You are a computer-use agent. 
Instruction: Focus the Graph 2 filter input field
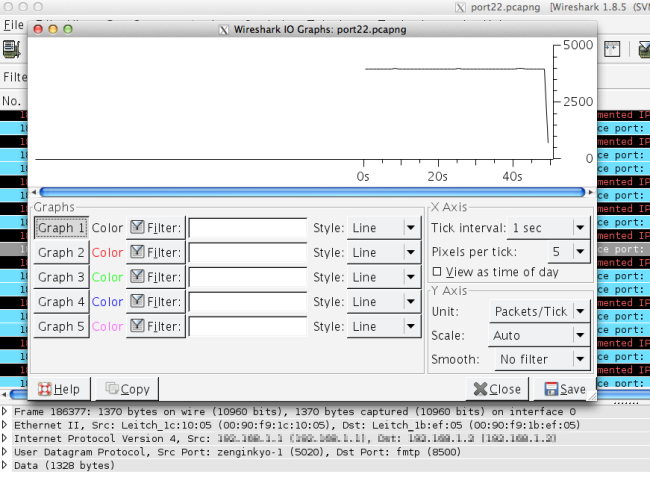tap(248, 252)
